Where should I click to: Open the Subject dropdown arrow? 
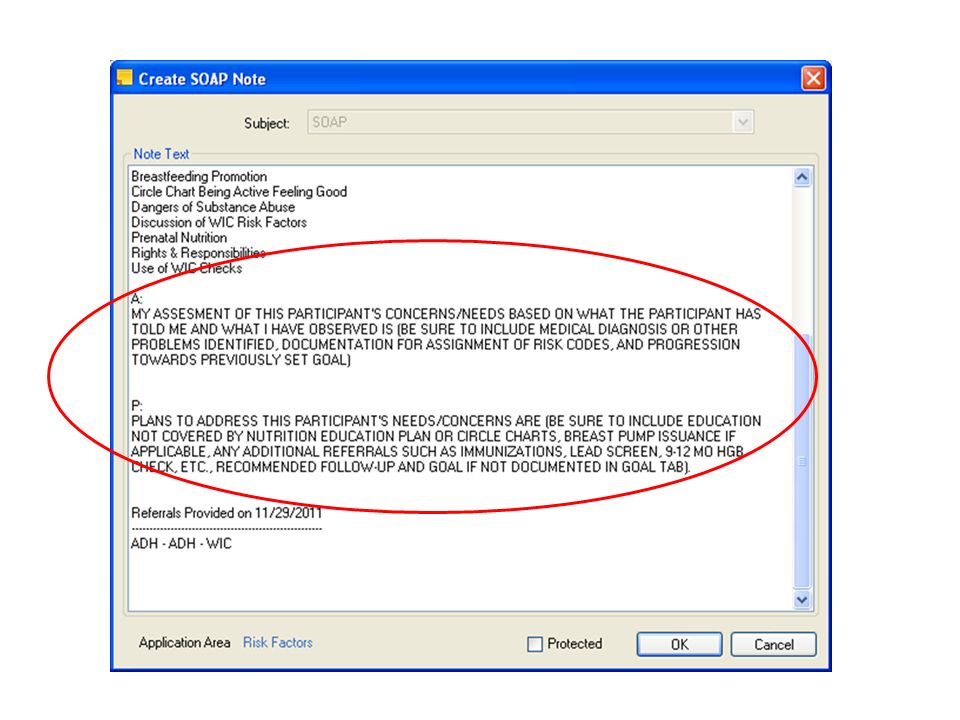pyautogui.click(x=743, y=122)
